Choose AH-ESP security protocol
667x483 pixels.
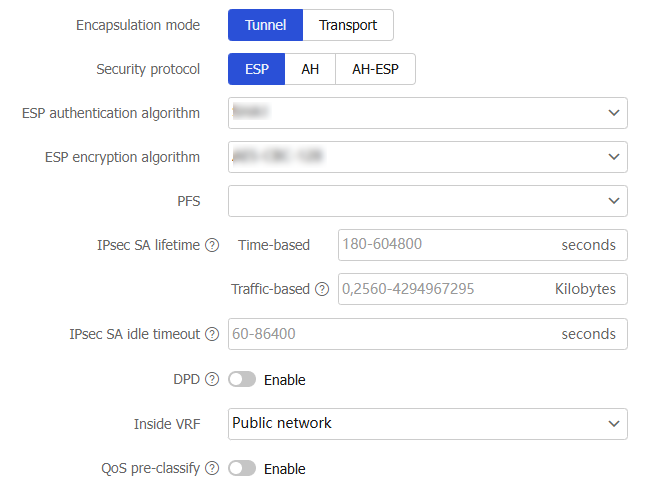(x=374, y=70)
